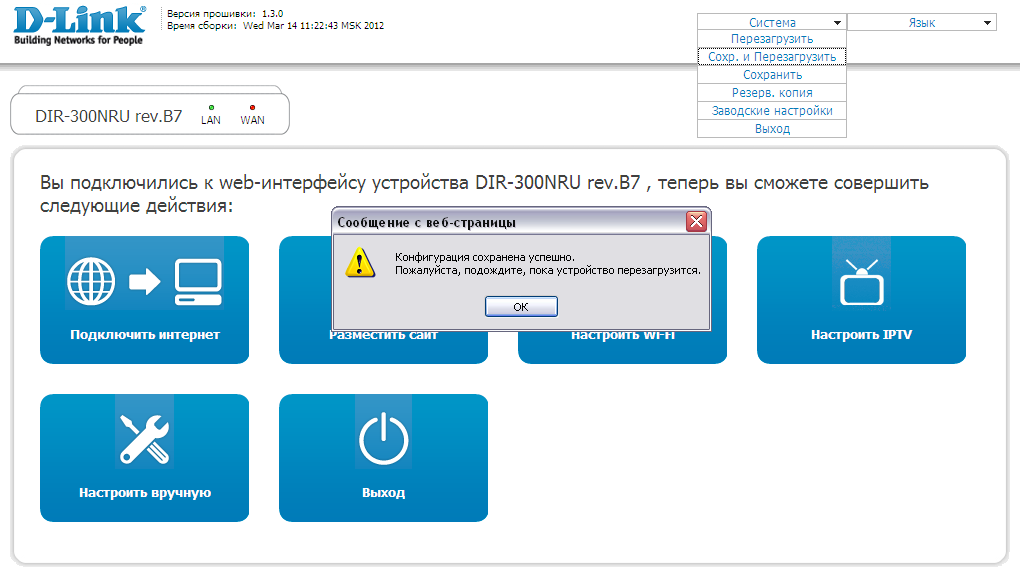
Task: Click the LAN status indicator
Action: pos(211,115)
